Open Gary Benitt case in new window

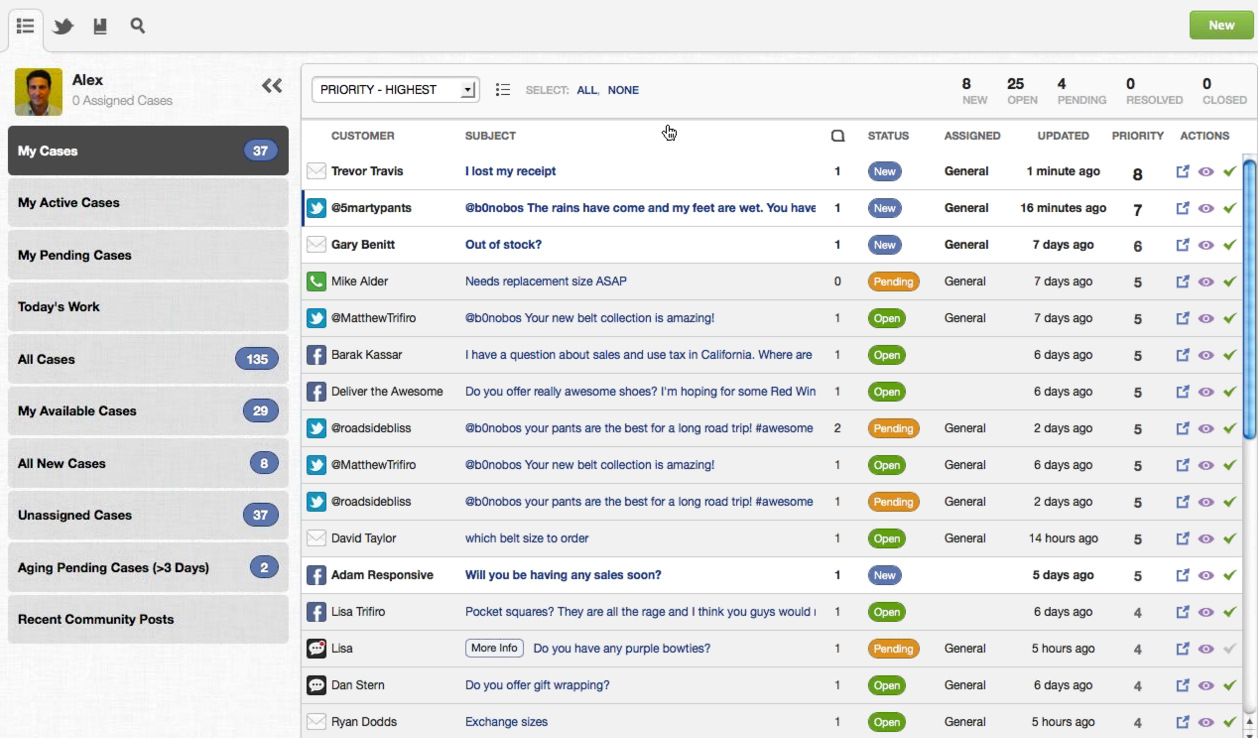click(x=1182, y=245)
